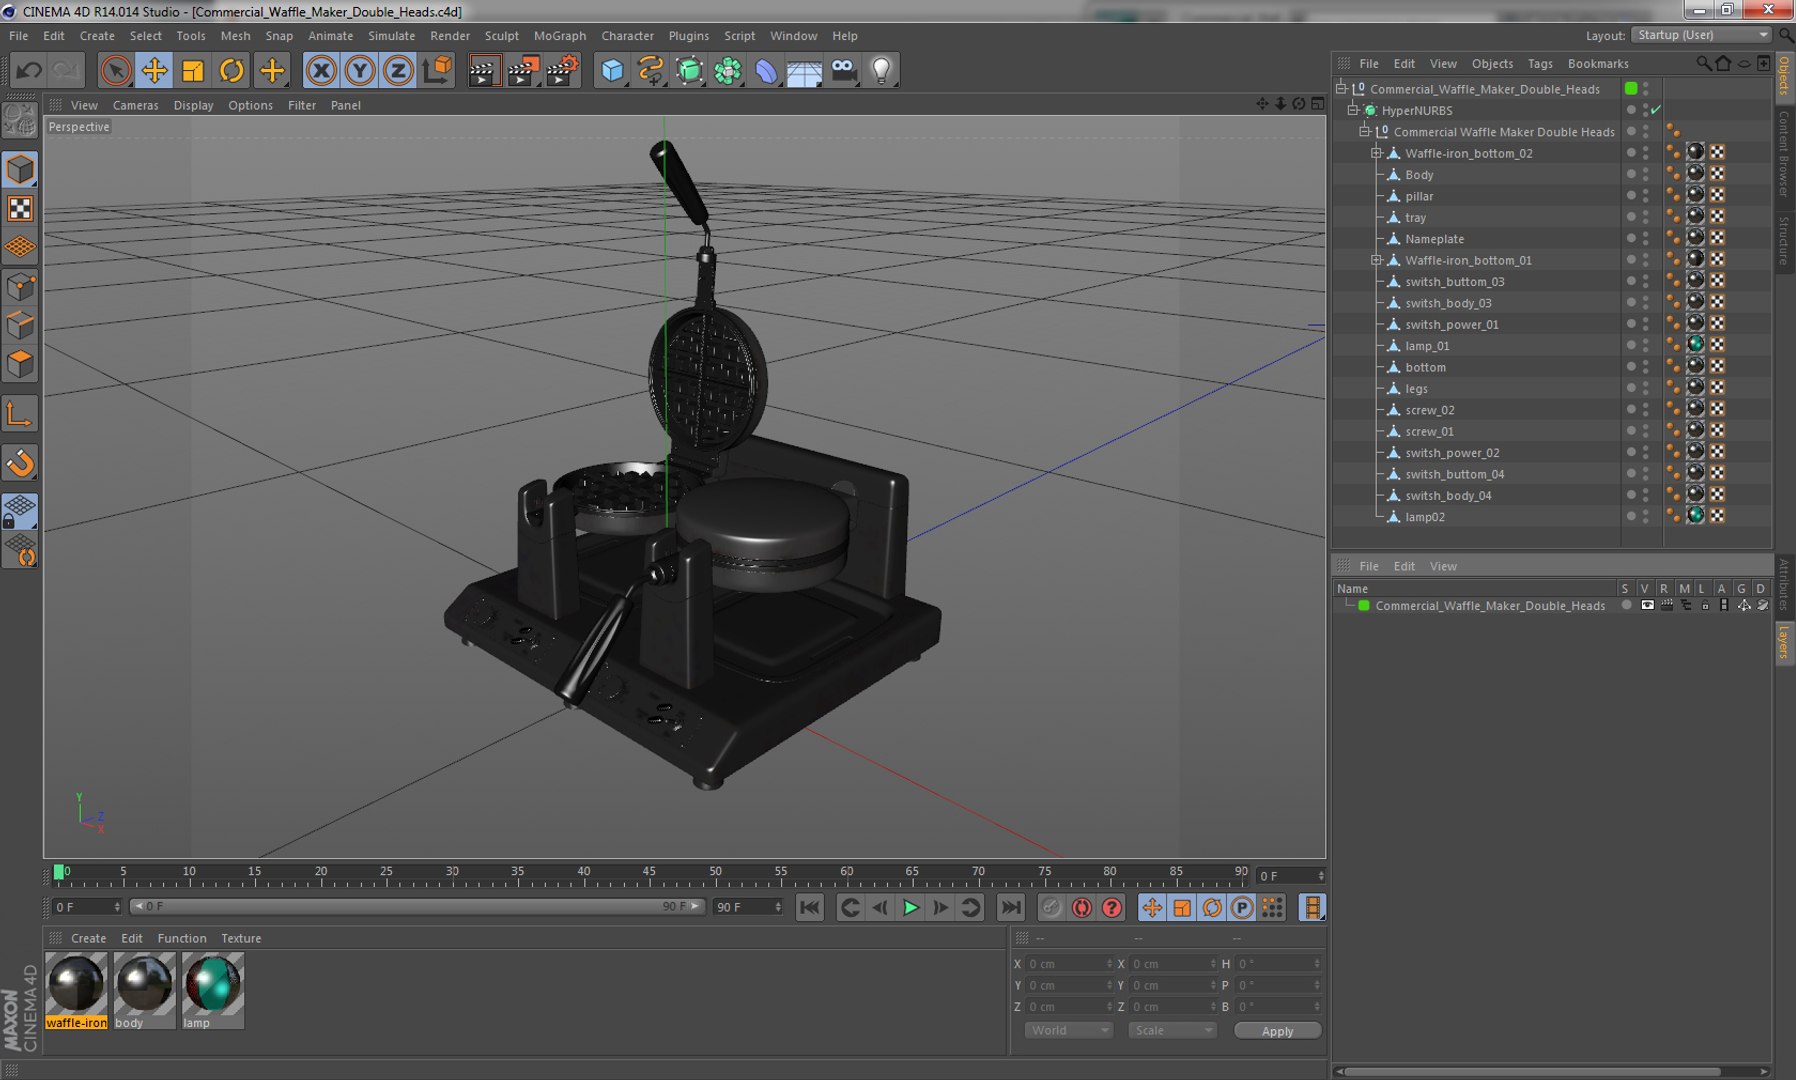Toggle visibility dots for Body object

pos(1646,174)
